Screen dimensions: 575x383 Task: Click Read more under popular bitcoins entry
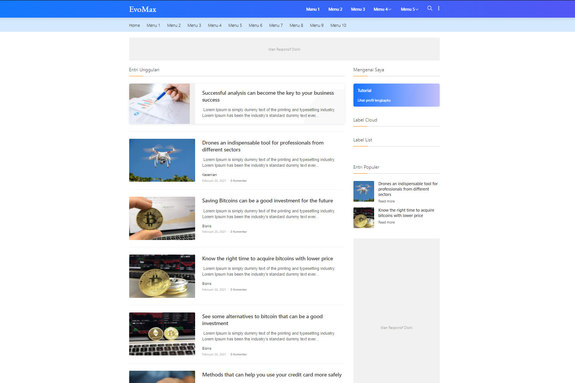tap(387, 222)
